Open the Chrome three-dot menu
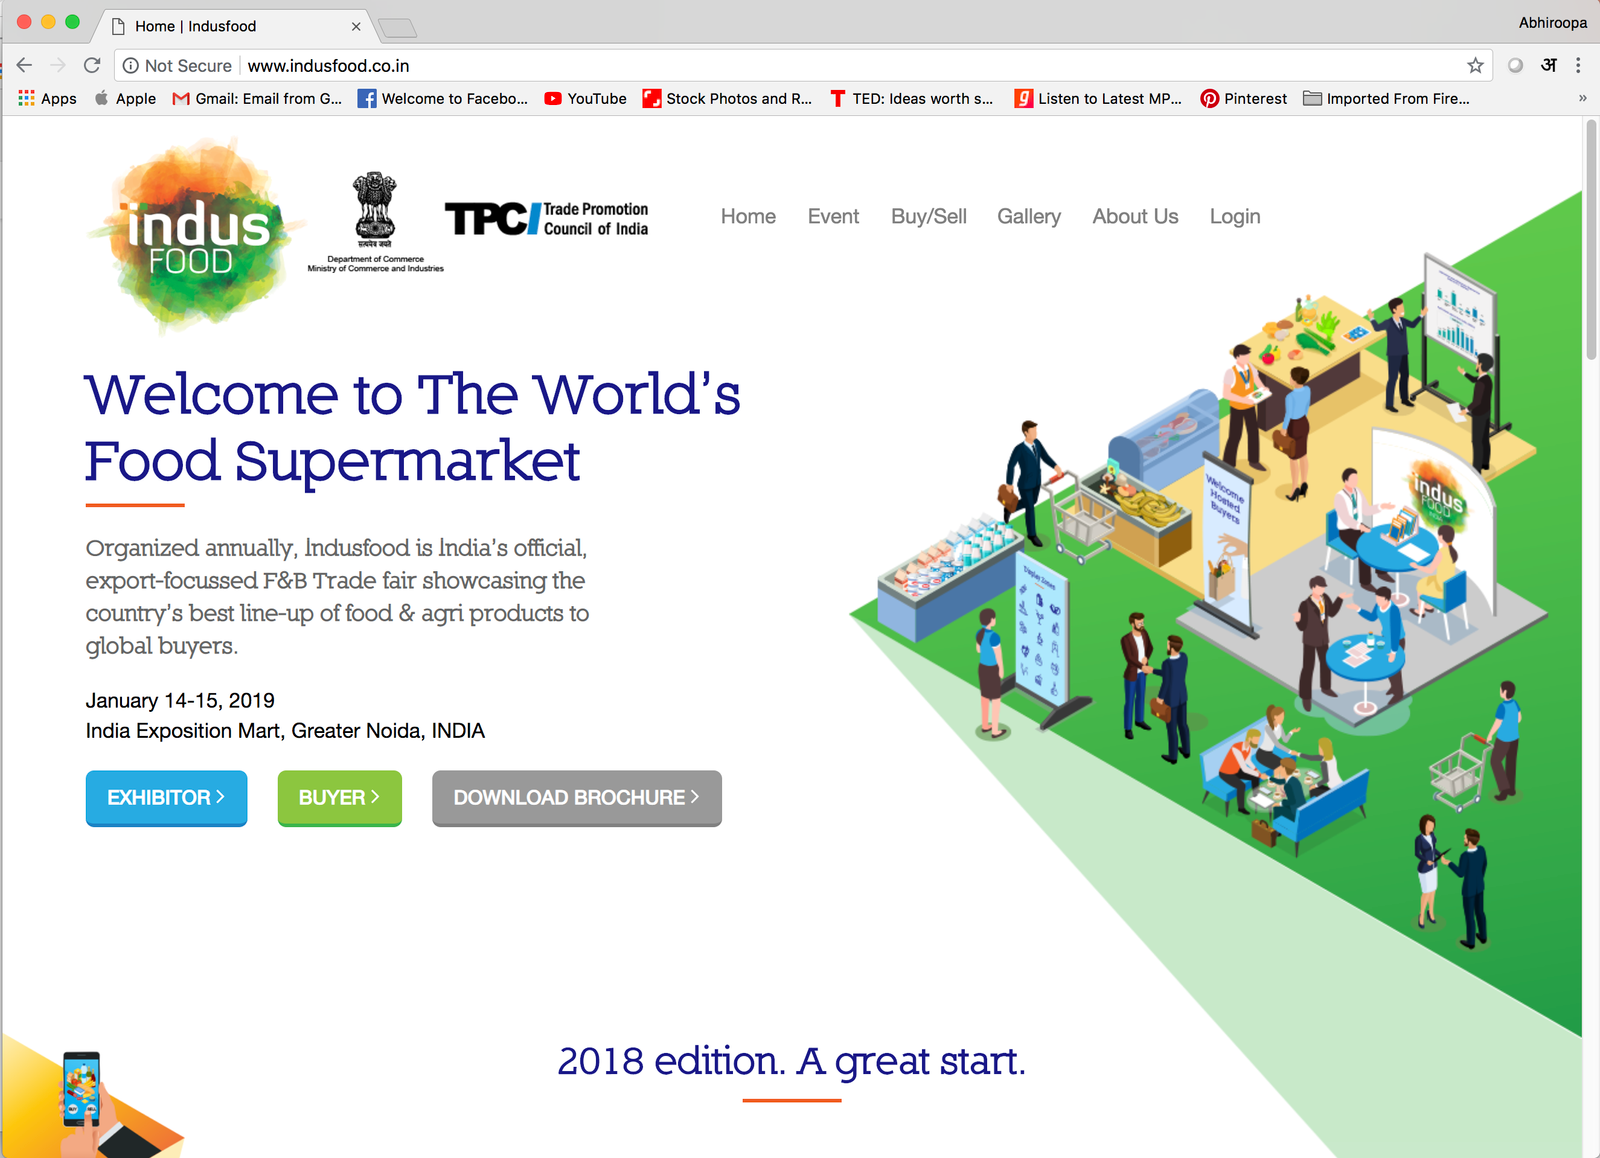This screenshot has height=1158, width=1600. click(1578, 65)
